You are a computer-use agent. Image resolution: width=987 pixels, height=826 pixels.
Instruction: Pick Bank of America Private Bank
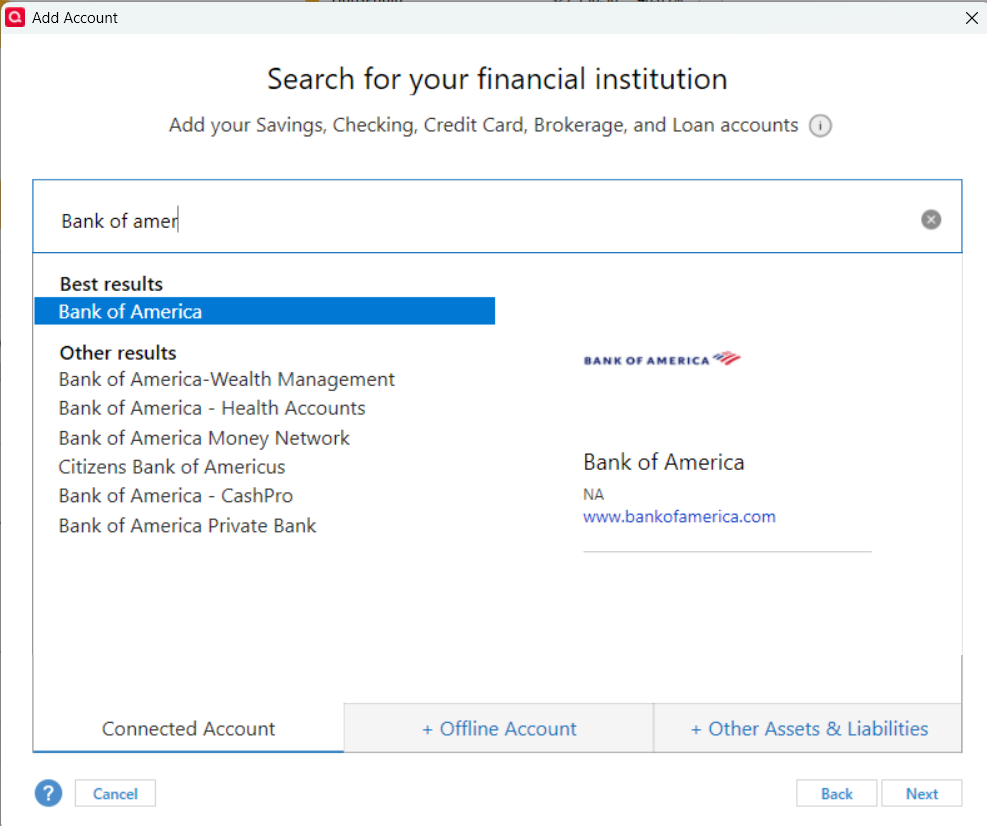coord(187,526)
